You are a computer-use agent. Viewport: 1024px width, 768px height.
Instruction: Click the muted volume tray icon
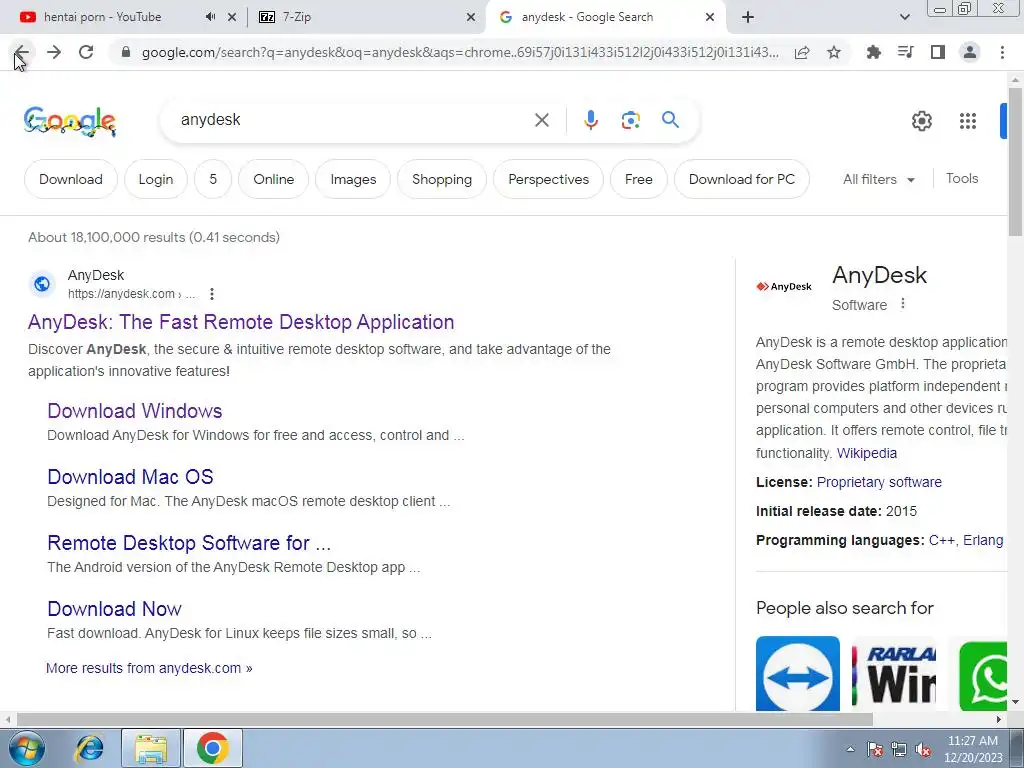pyautogui.click(x=923, y=750)
